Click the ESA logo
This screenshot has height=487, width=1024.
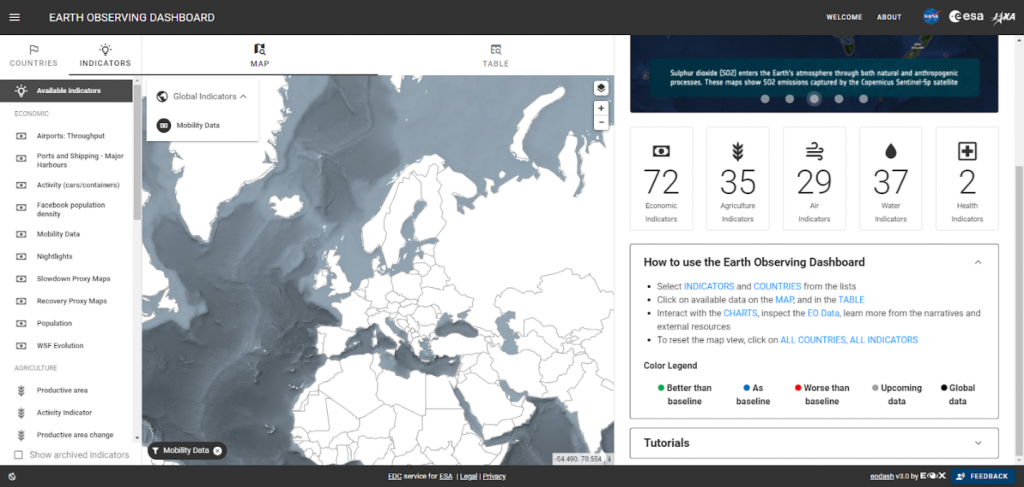(967, 17)
